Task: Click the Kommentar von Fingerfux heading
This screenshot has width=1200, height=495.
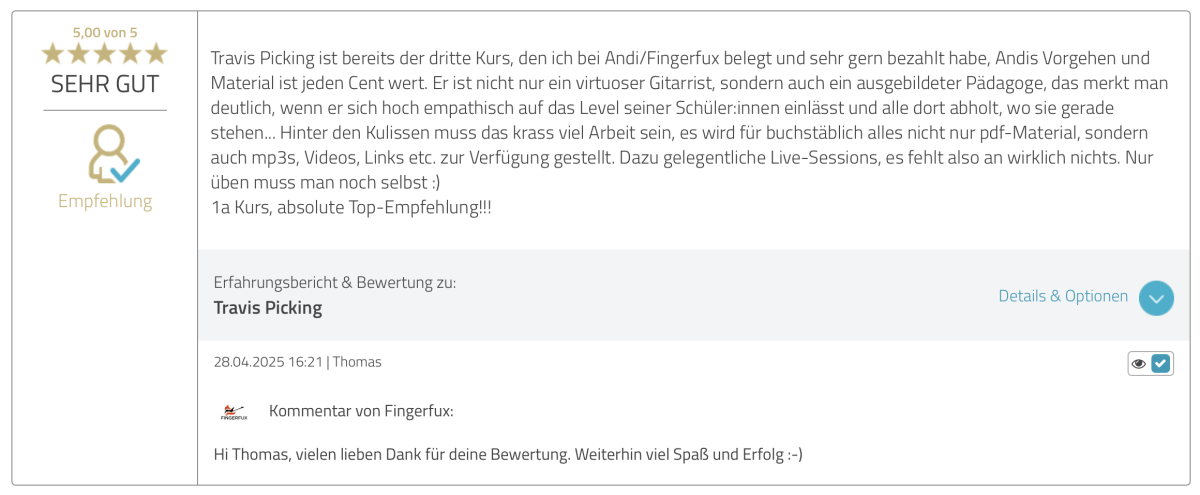Action: coord(361,411)
